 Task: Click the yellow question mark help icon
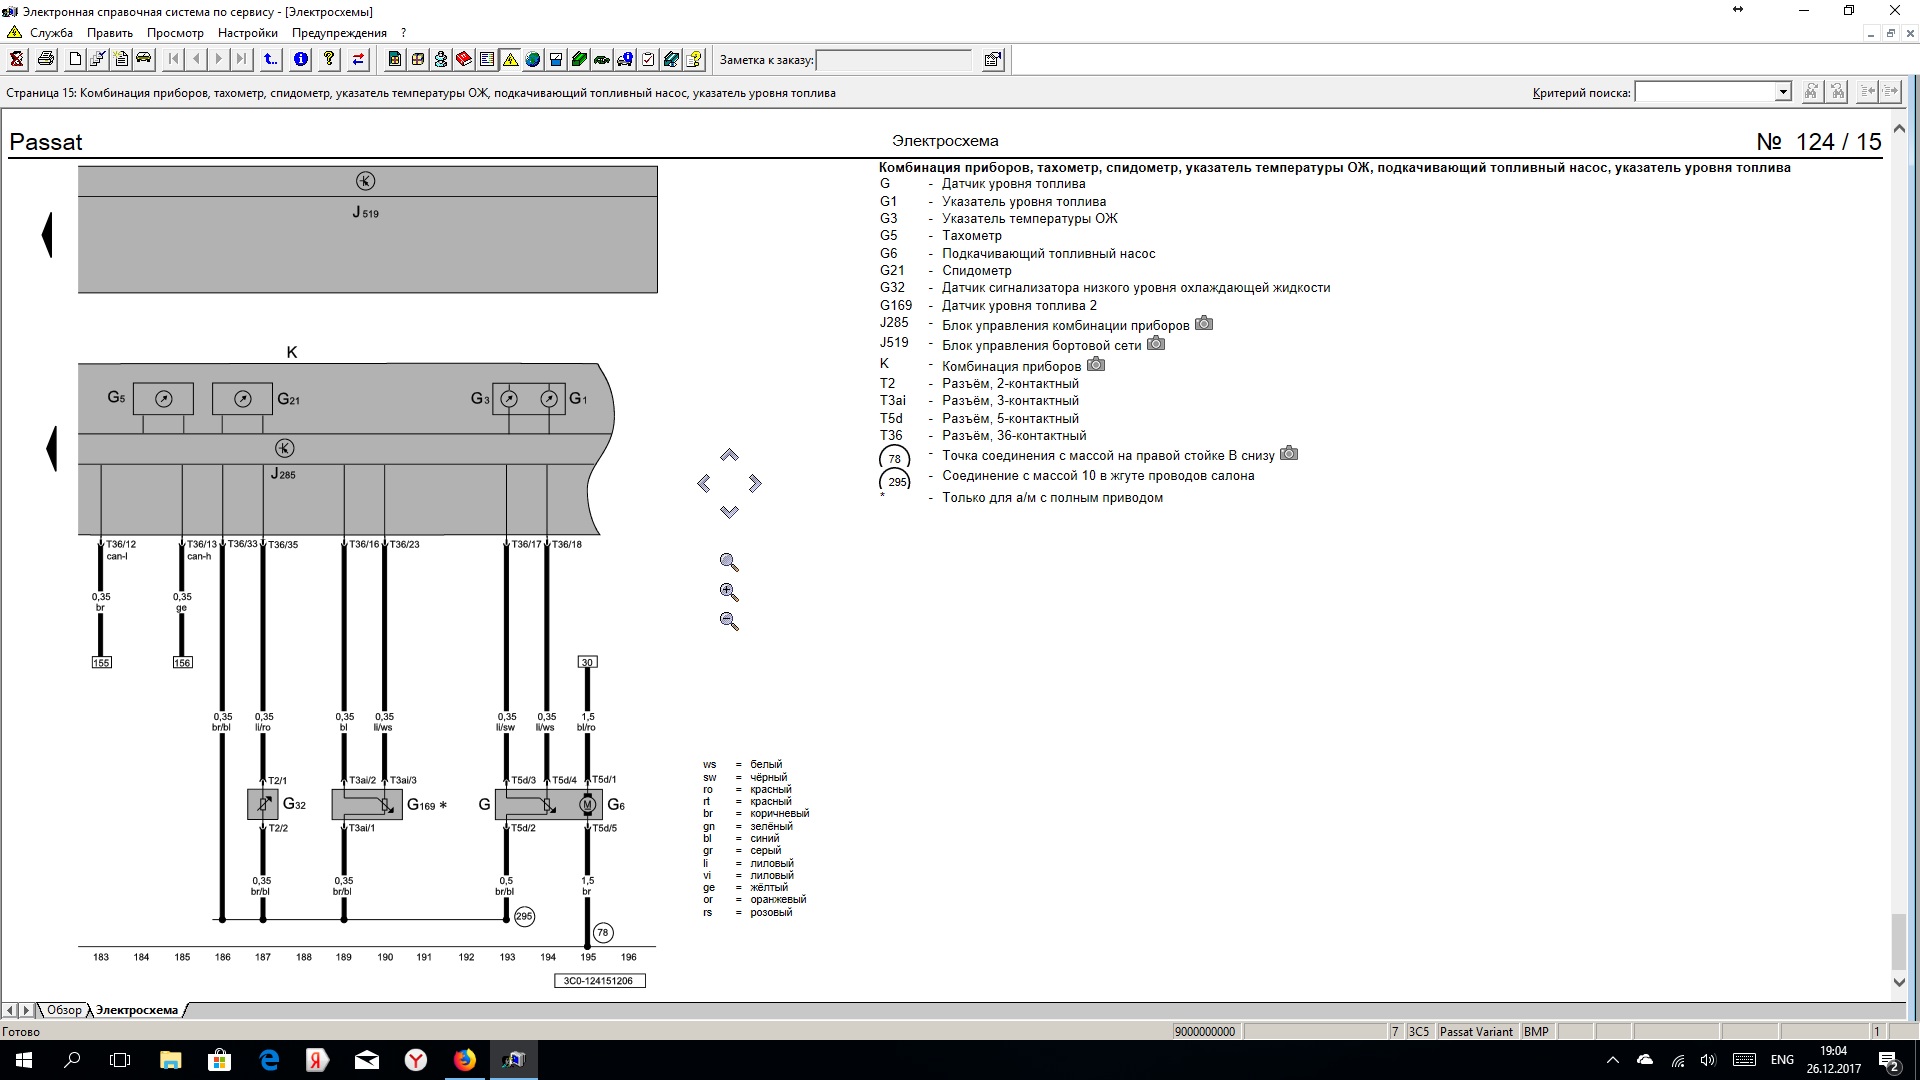(329, 60)
